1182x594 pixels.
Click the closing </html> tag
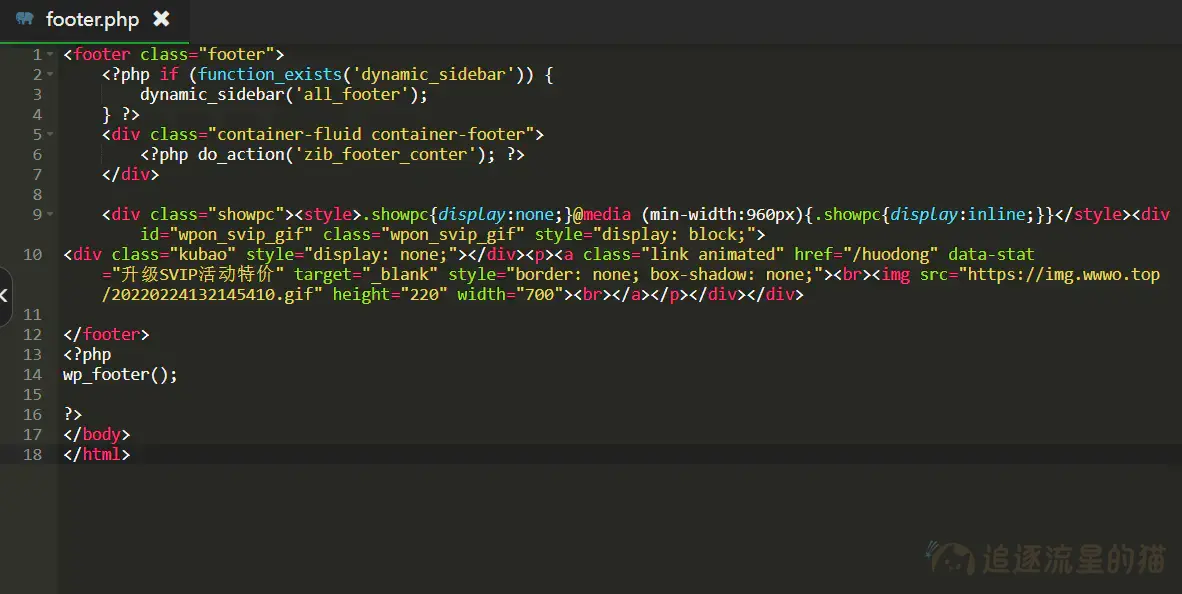pyautogui.click(x=96, y=455)
